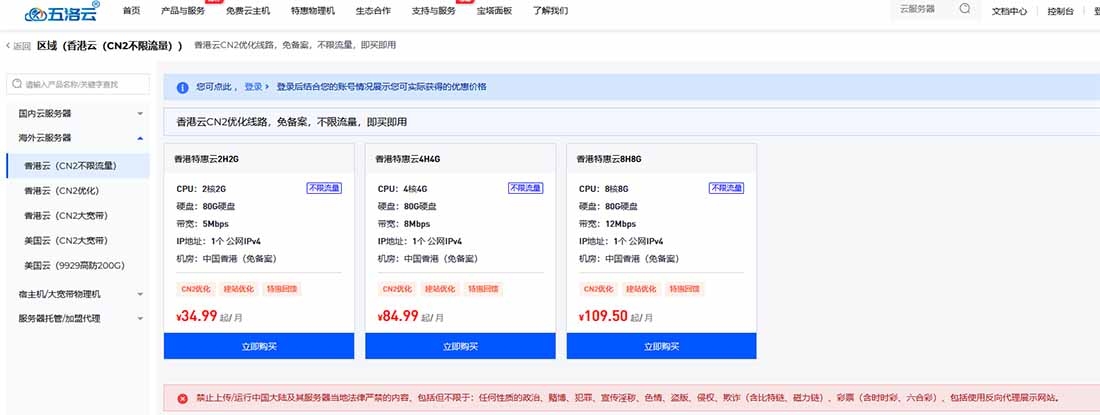Open the 了解我们 menu item
The width and height of the screenshot is (1100, 415).
[551, 11]
